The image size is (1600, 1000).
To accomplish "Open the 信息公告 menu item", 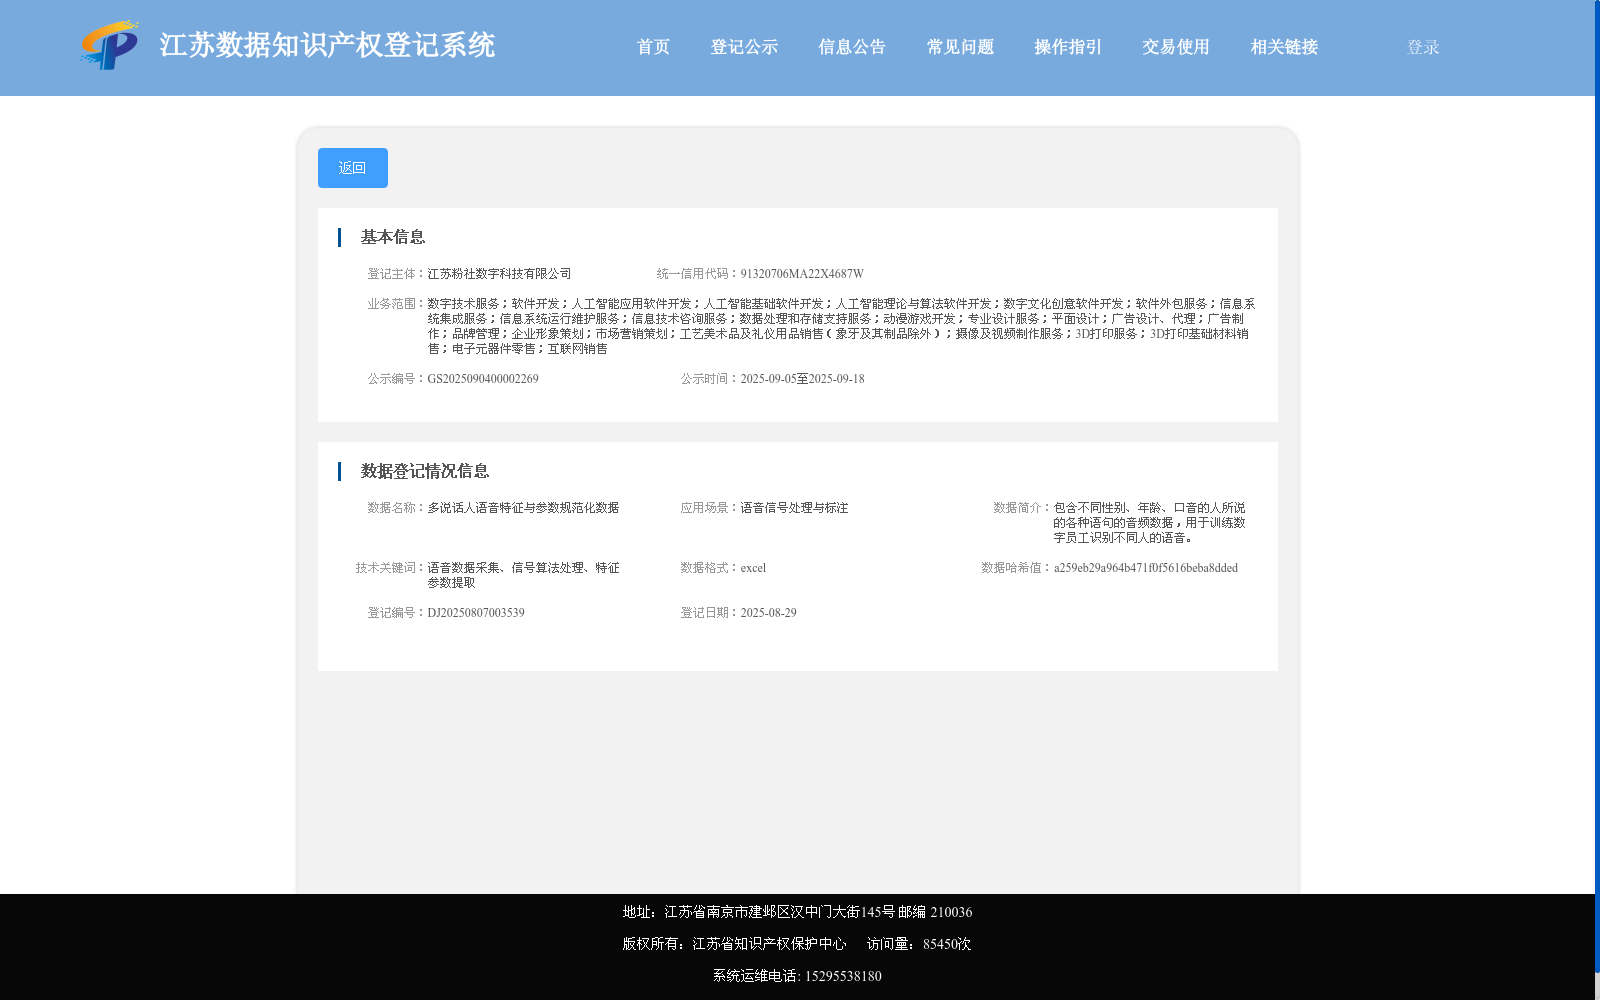I will pos(852,47).
